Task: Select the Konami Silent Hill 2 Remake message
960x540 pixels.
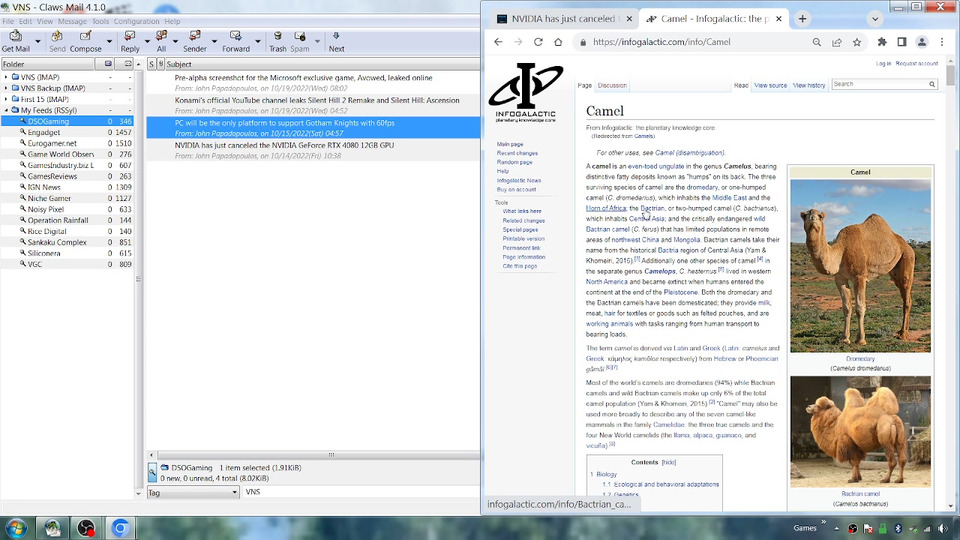Action: [313, 105]
